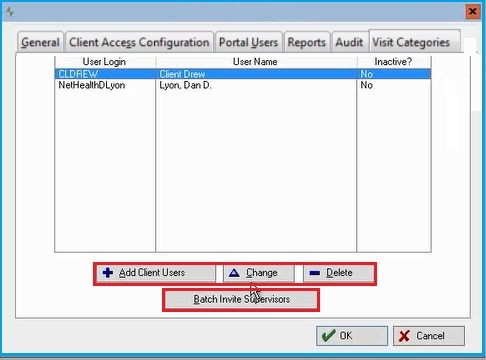486x360 pixels.
Task: Click the User Login column header
Action: [105, 62]
